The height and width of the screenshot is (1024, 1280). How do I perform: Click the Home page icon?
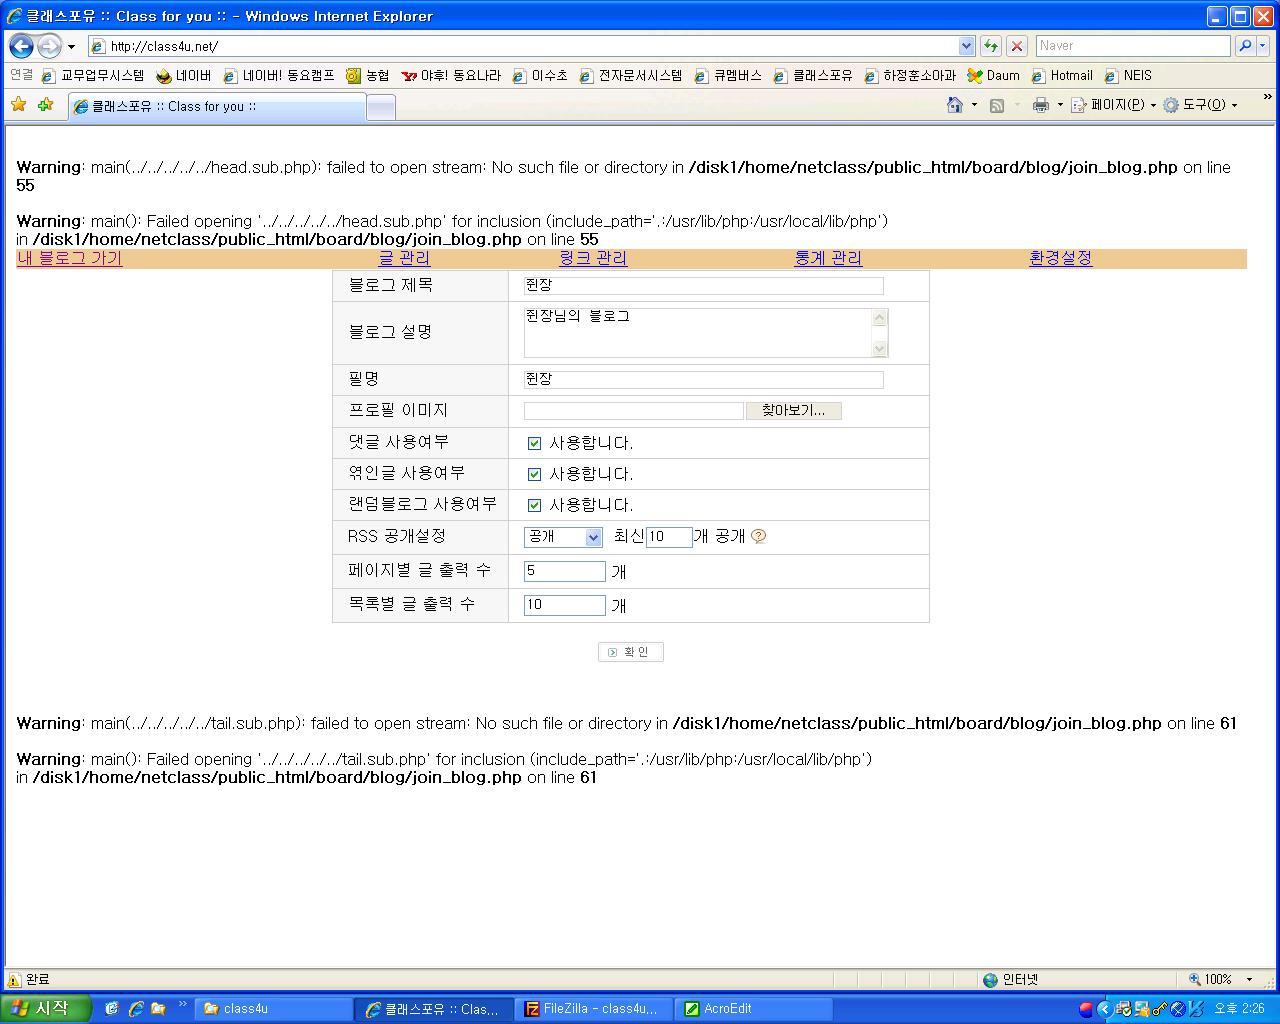click(x=955, y=105)
